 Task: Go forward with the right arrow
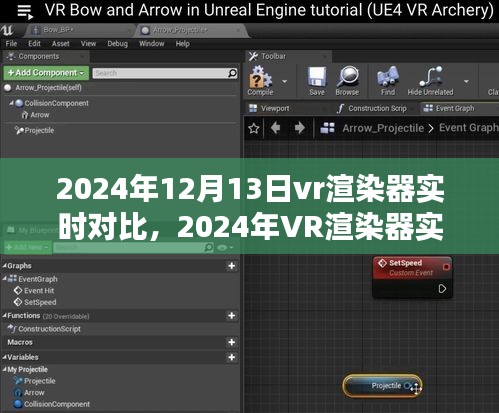pos(299,128)
